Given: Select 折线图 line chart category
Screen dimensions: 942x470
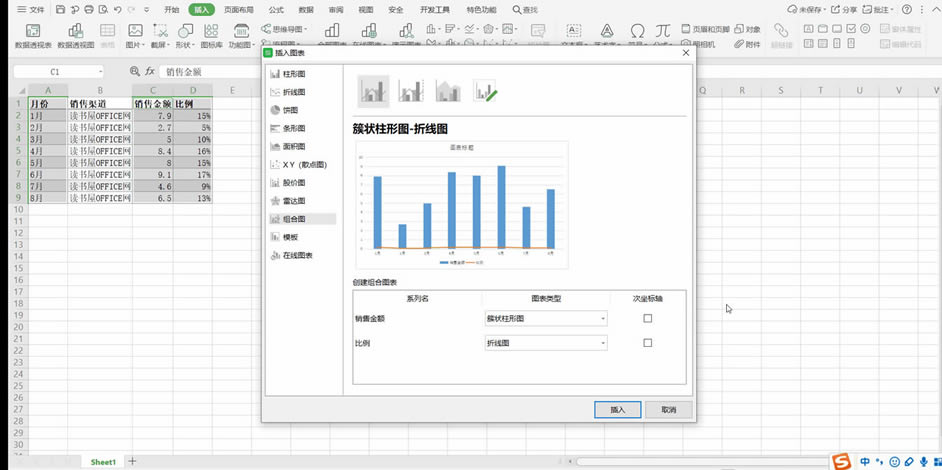Looking at the screenshot, I should pos(293,92).
